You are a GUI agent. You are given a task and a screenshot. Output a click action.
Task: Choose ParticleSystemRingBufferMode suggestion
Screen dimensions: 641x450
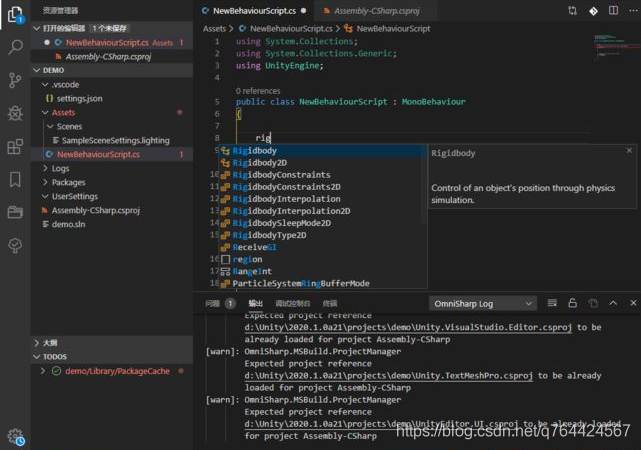pyautogui.click(x=323, y=283)
